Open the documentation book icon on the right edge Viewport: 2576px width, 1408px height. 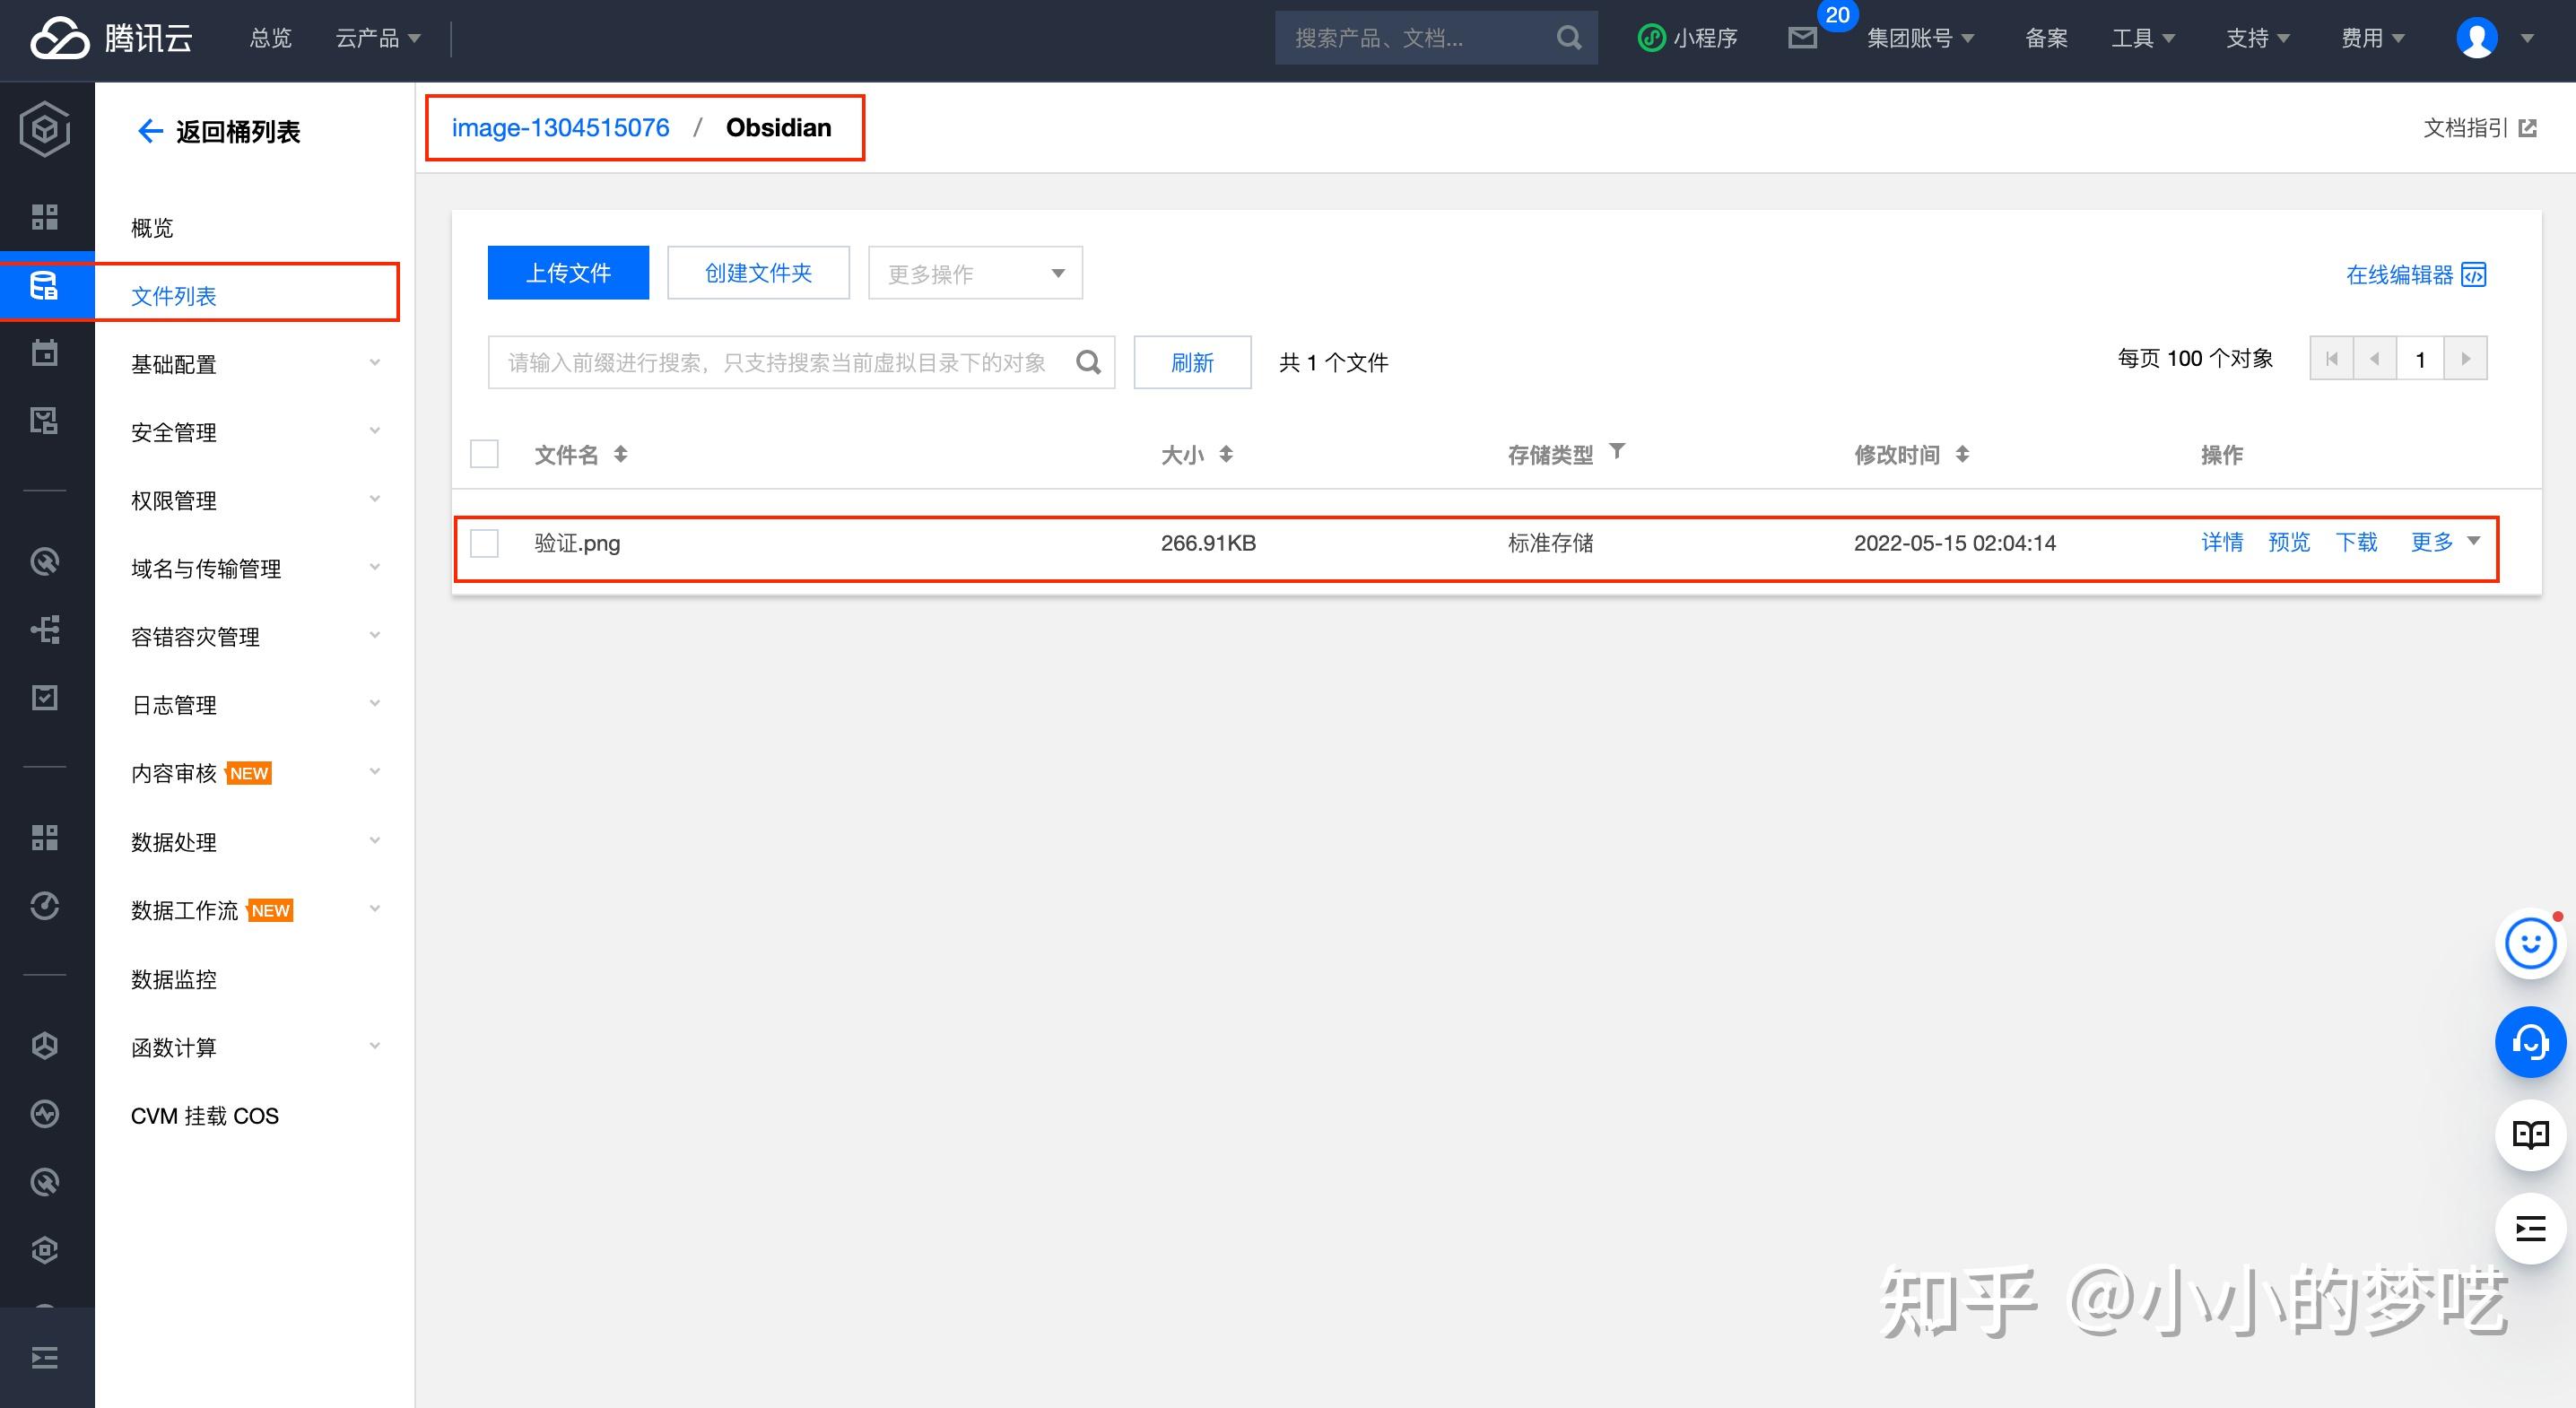[2530, 1135]
